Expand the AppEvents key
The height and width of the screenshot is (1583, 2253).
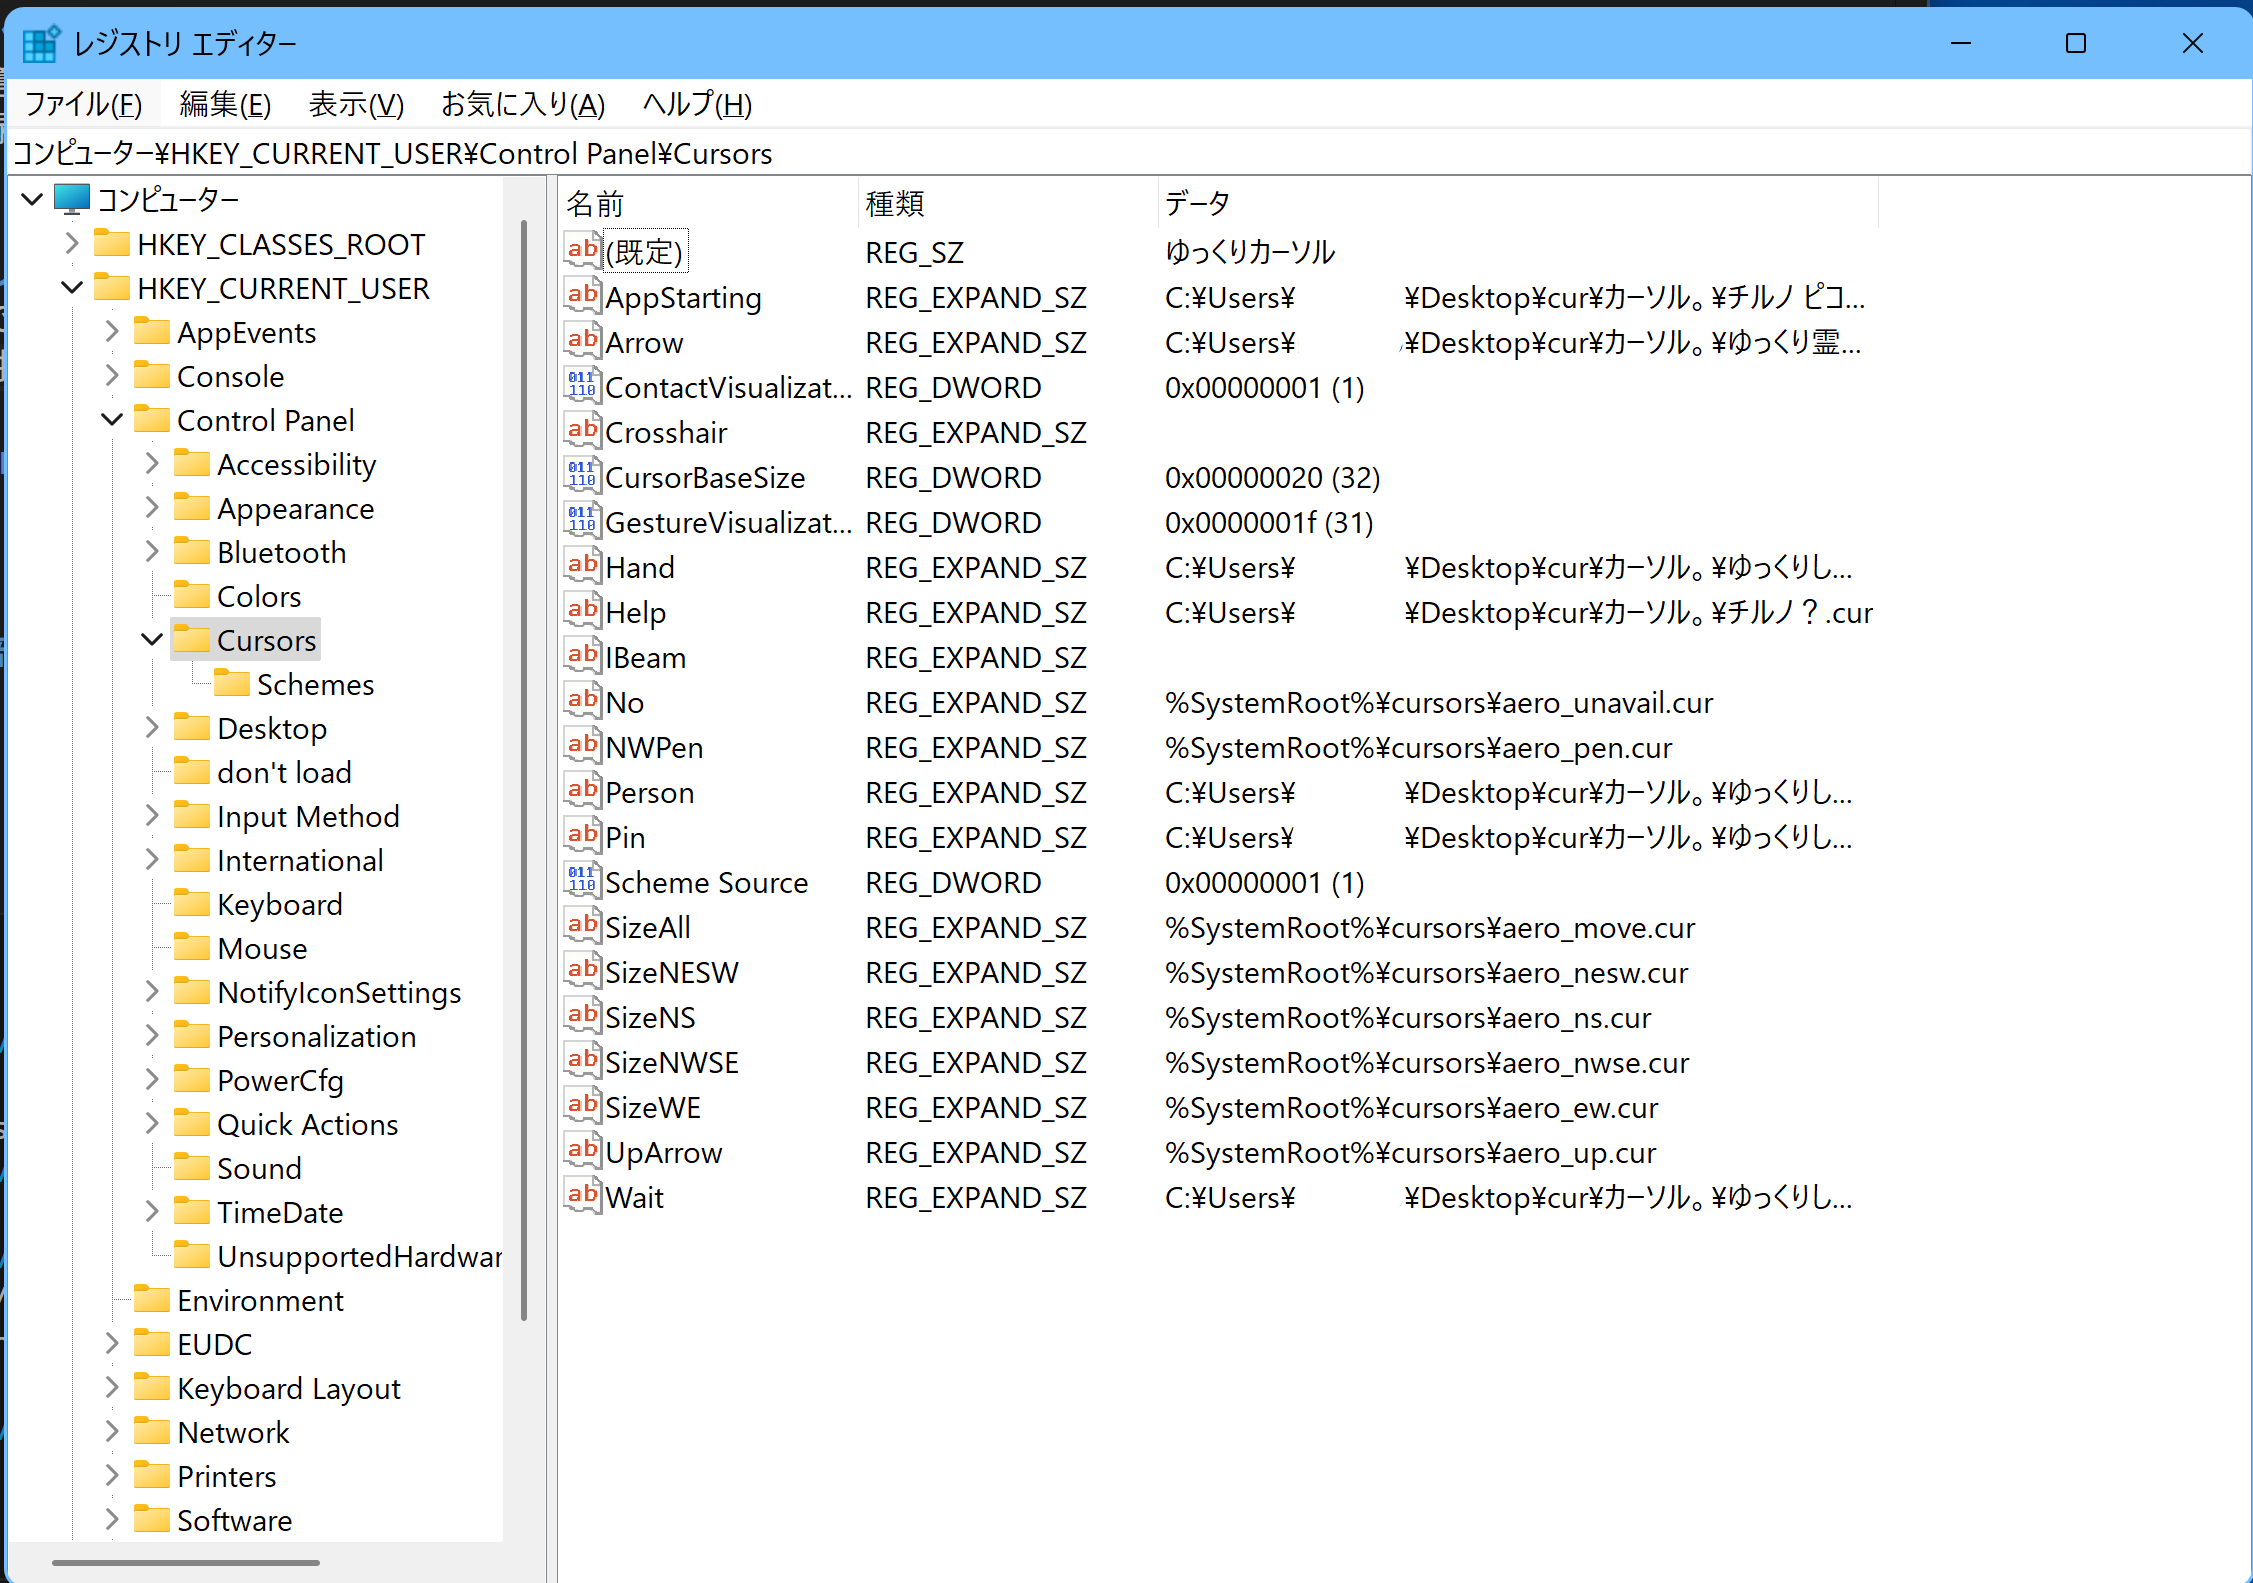[112, 331]
